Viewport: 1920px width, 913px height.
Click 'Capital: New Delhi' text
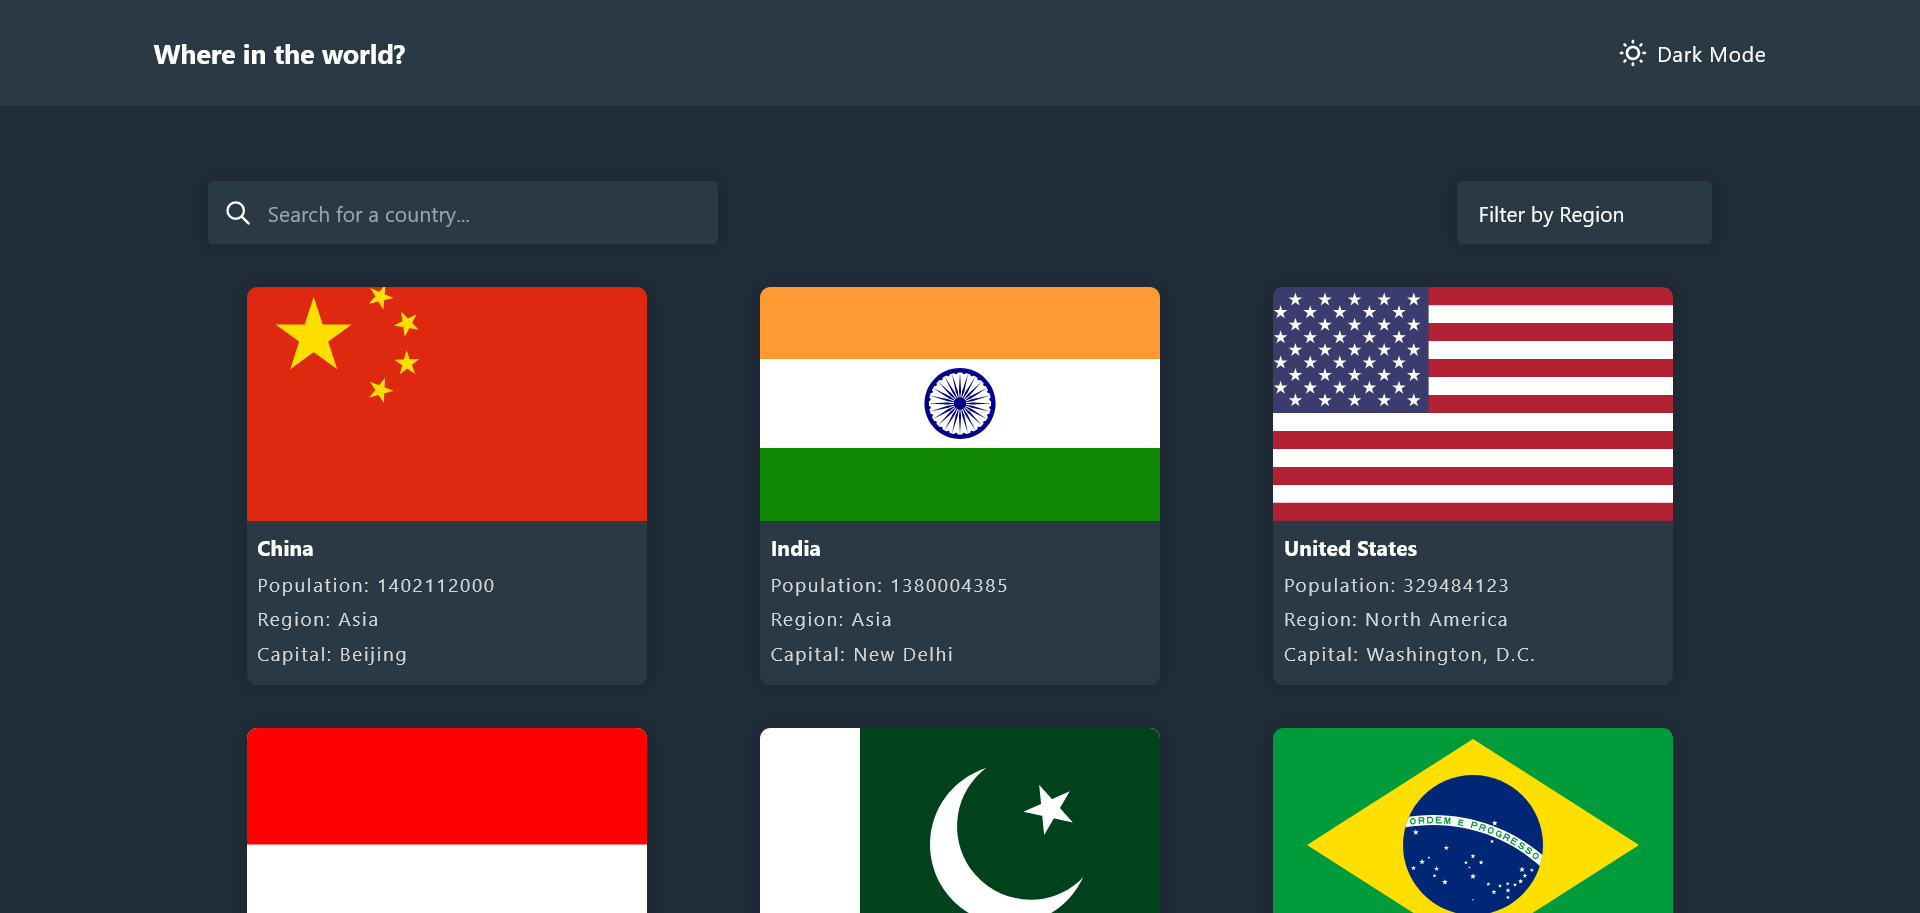(x=862, y=655)
